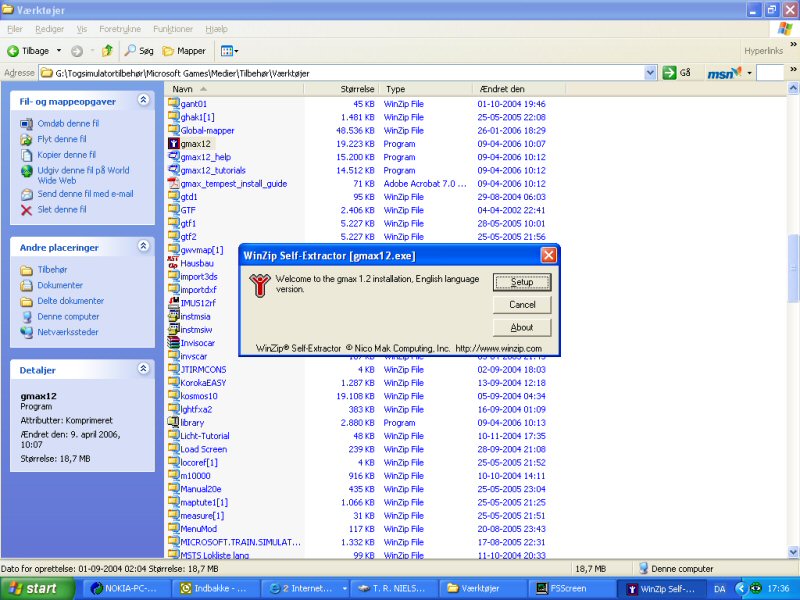Open the Vis menu
800x600 pixels.
(82, 29)
